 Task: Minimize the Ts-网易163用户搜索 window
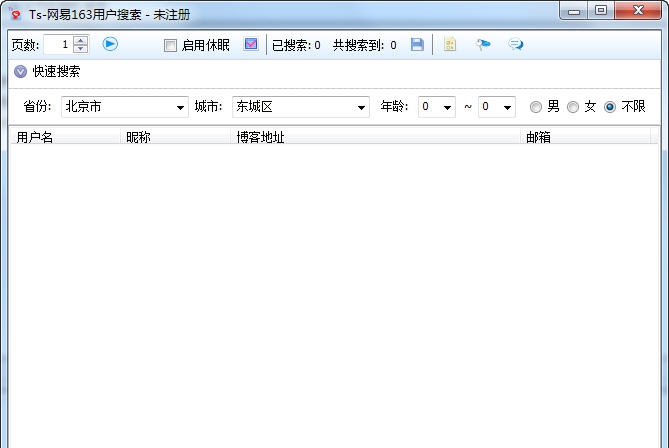point(574,11)
